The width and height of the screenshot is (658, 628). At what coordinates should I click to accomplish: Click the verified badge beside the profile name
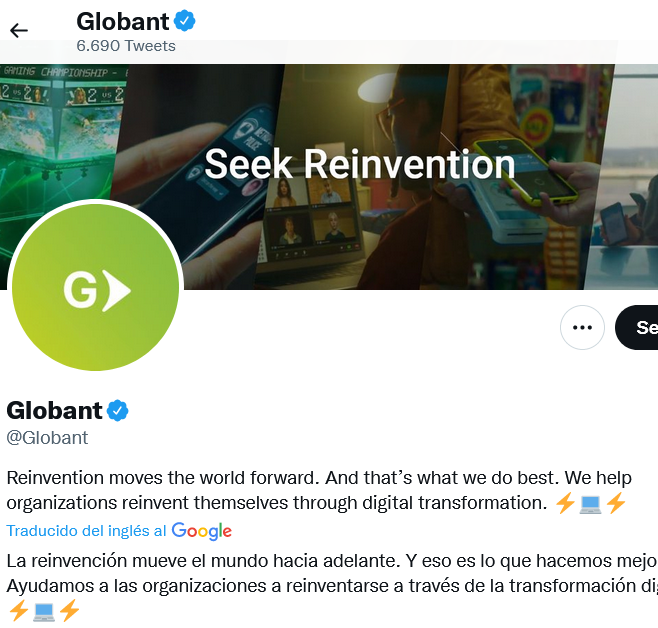point(118,410)
